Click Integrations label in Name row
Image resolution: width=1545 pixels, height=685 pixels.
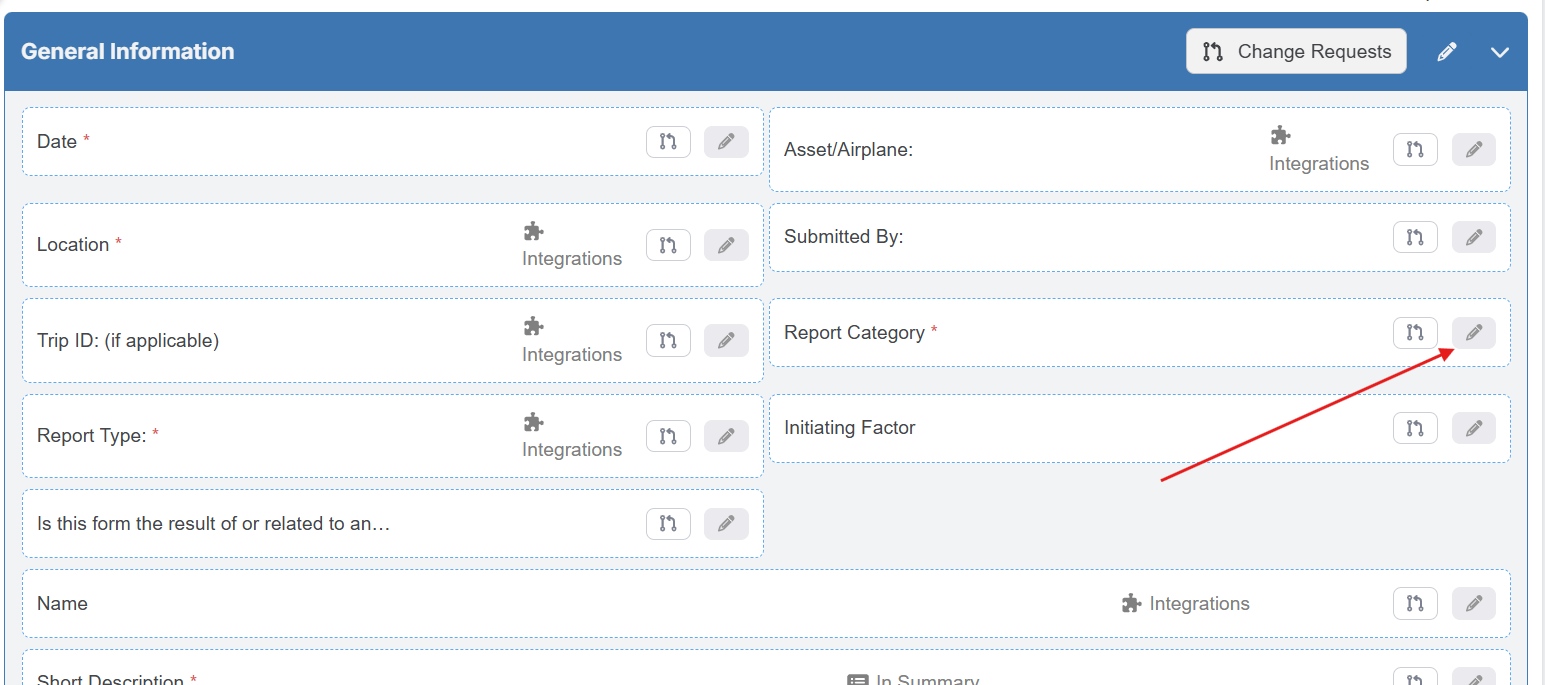[x=1199, y=604]
